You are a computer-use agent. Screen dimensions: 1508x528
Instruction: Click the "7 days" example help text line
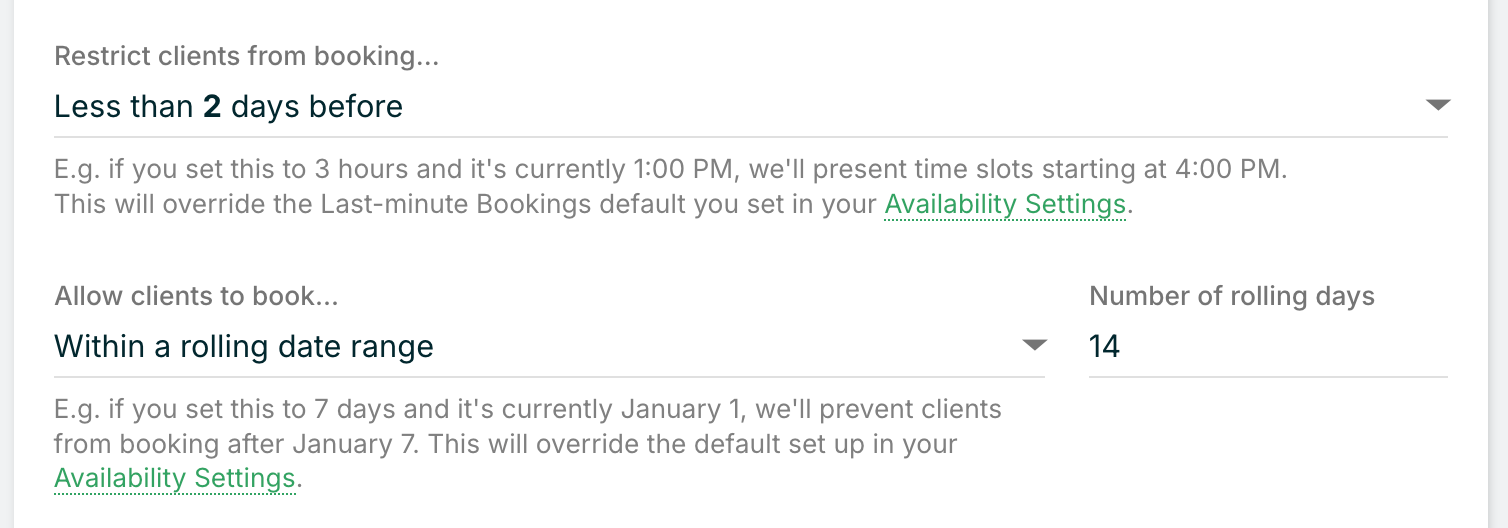click(527, 409)
